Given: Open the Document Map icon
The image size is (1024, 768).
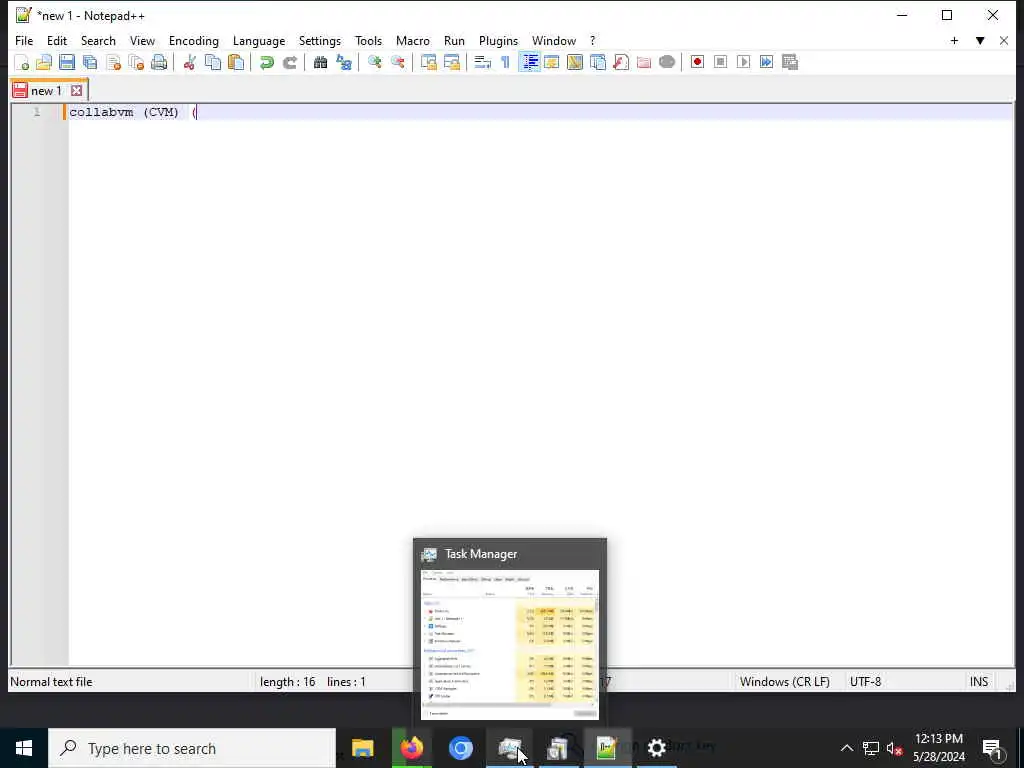Looking at the screenshot, I should 575,62.
